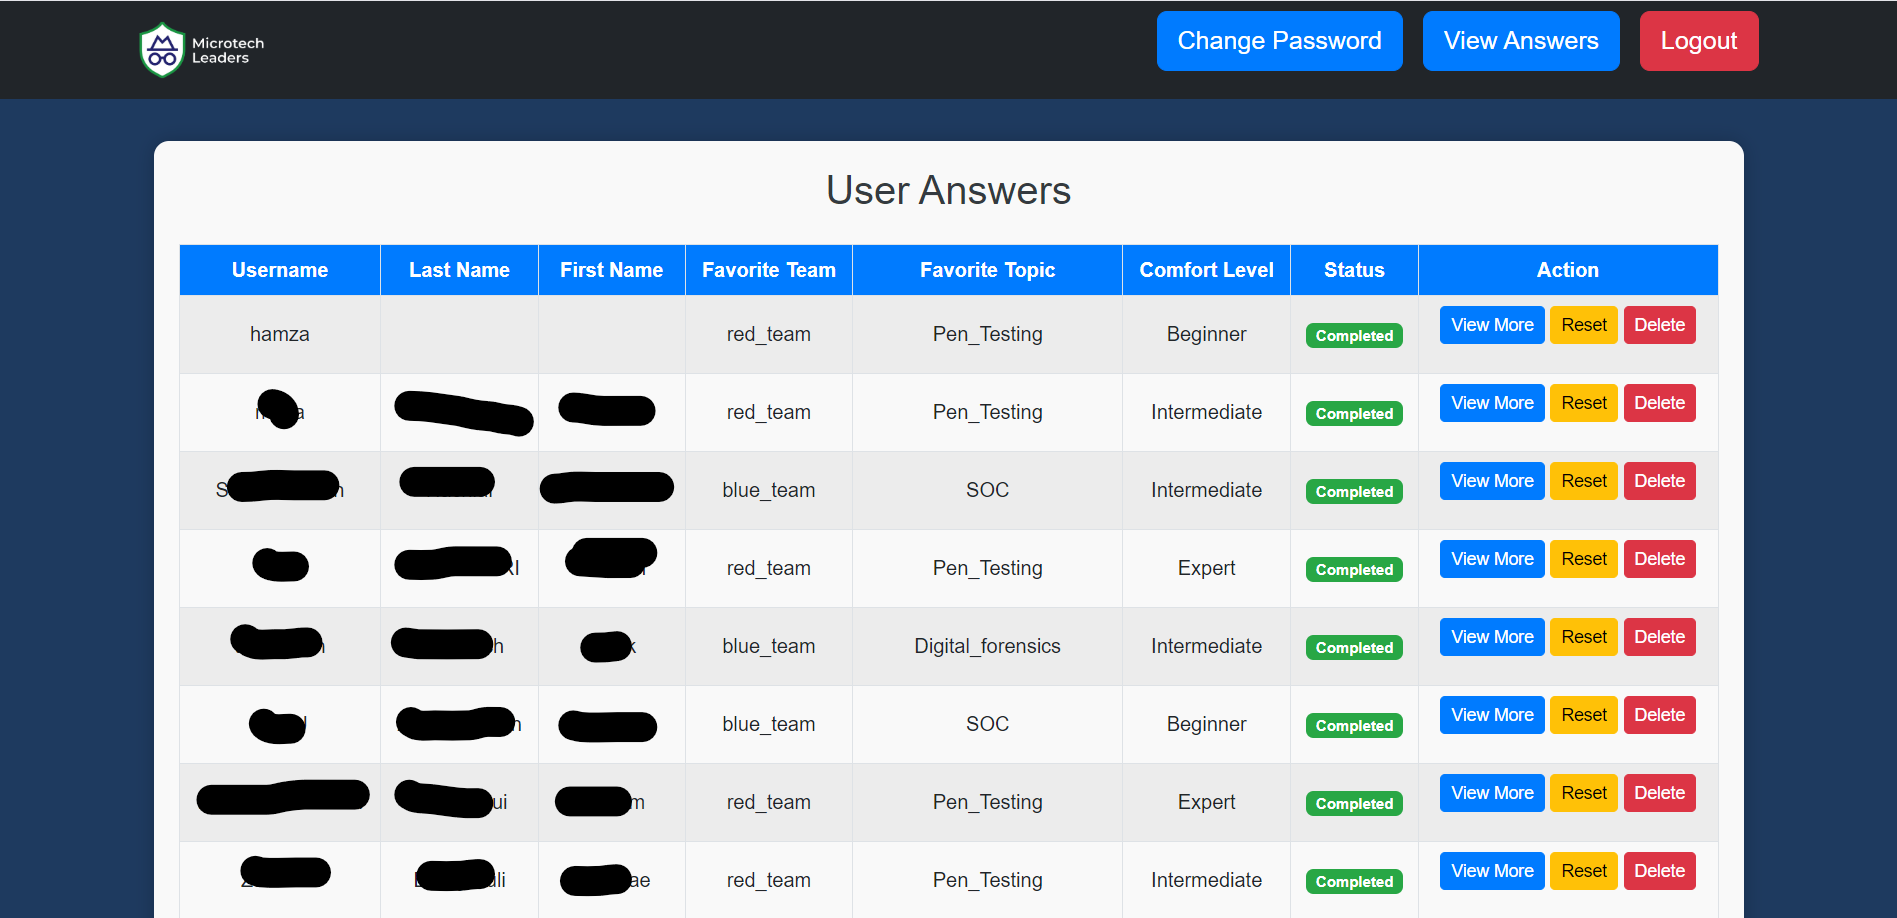Click the Favorite Team column header
This screenshot has height=918, width=1897.
pos(768,269)
